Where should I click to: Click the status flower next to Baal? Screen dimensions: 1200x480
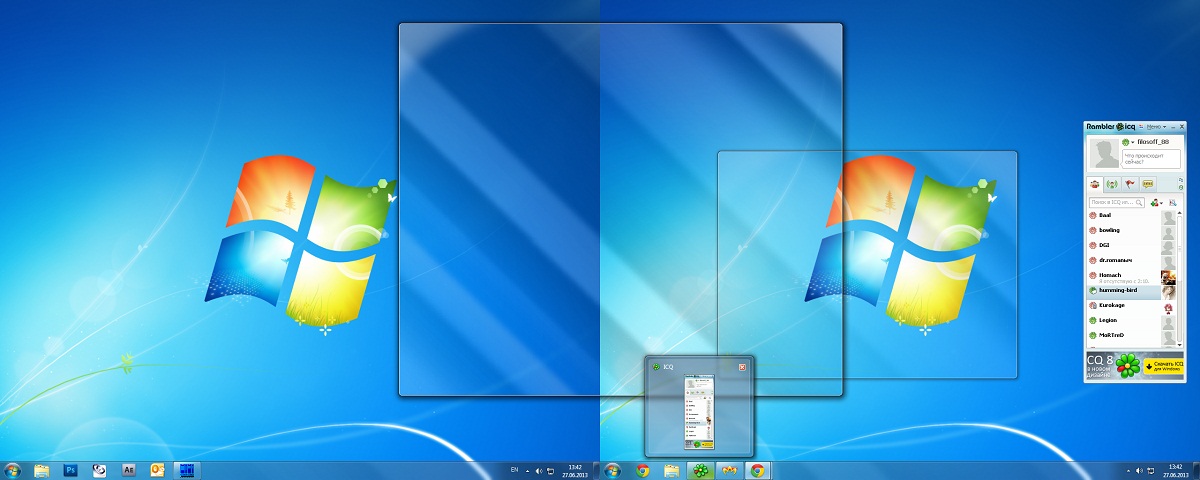click(x=1092, y=215)
